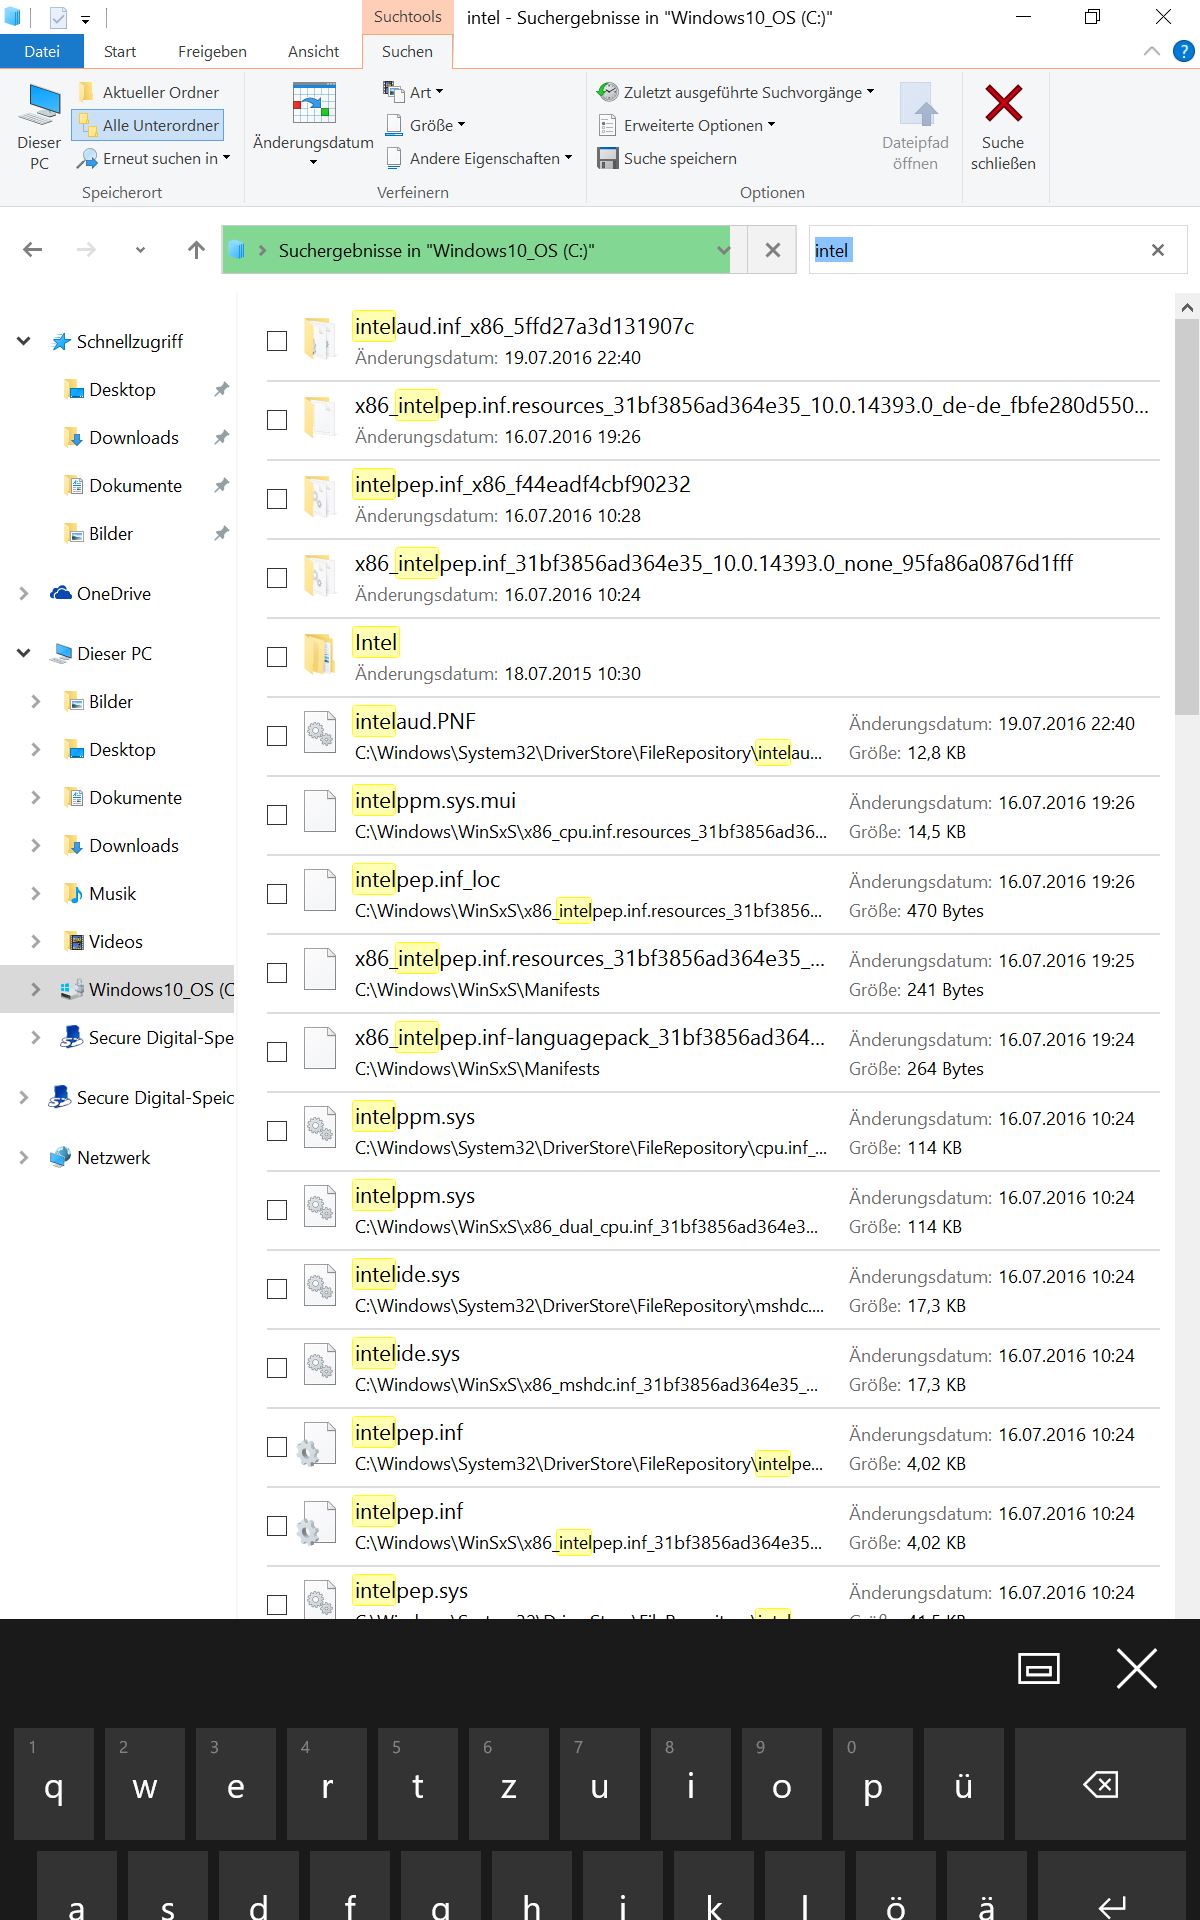Click the Intel folder icon
Screen dimensions: 1200x1920
point(320,656)
